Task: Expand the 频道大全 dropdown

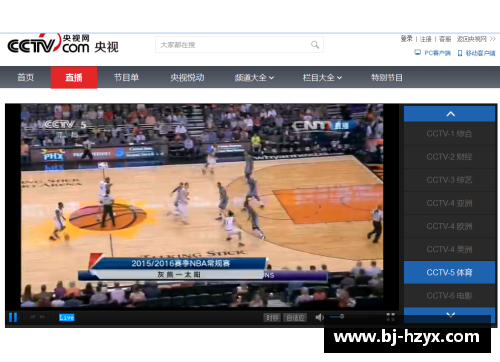Action: [254, 78]
